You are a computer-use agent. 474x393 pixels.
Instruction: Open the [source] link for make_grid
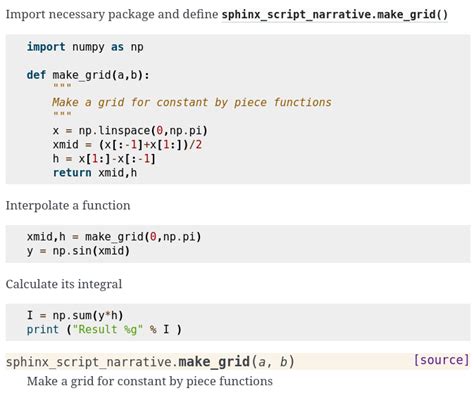(x=441, y=360)
